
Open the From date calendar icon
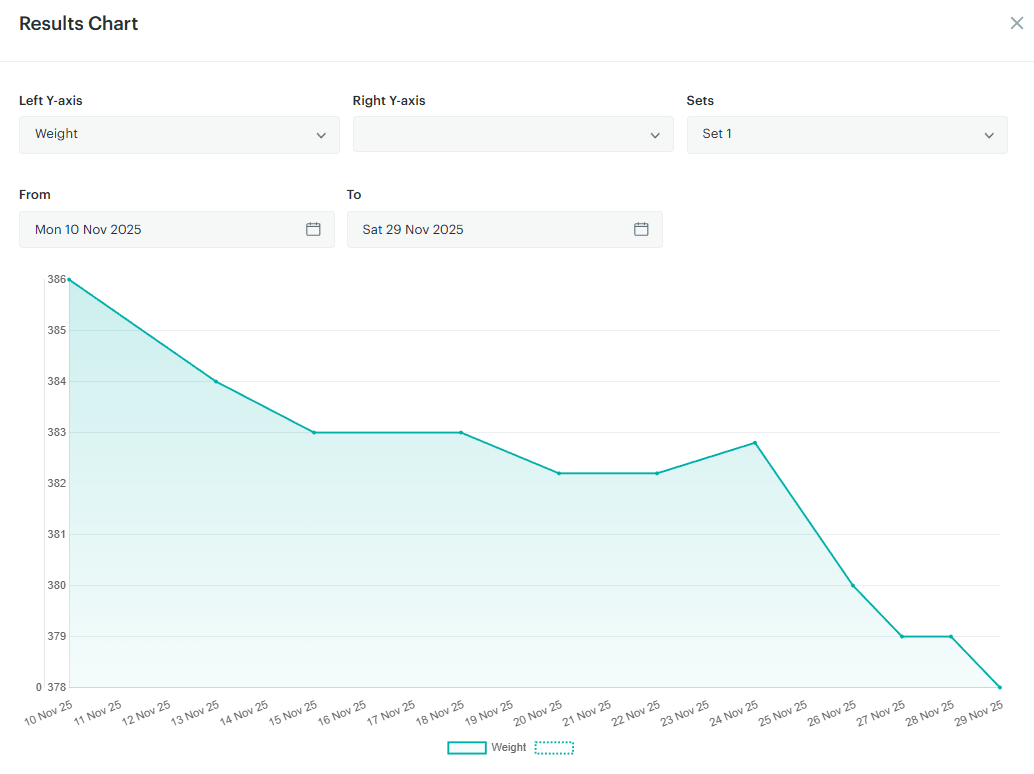(313, 229)
